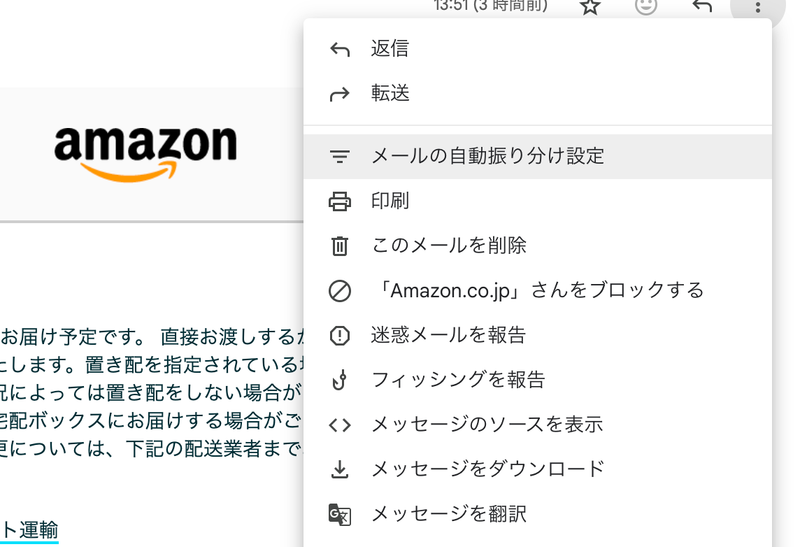
Task: Click the emoji reaction icon
Action: click(647, 7)
